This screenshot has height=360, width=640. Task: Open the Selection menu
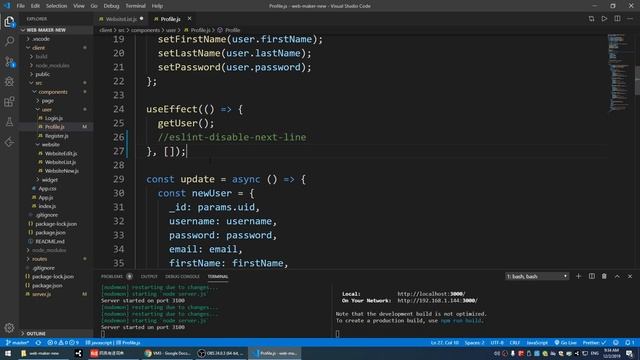56,6
